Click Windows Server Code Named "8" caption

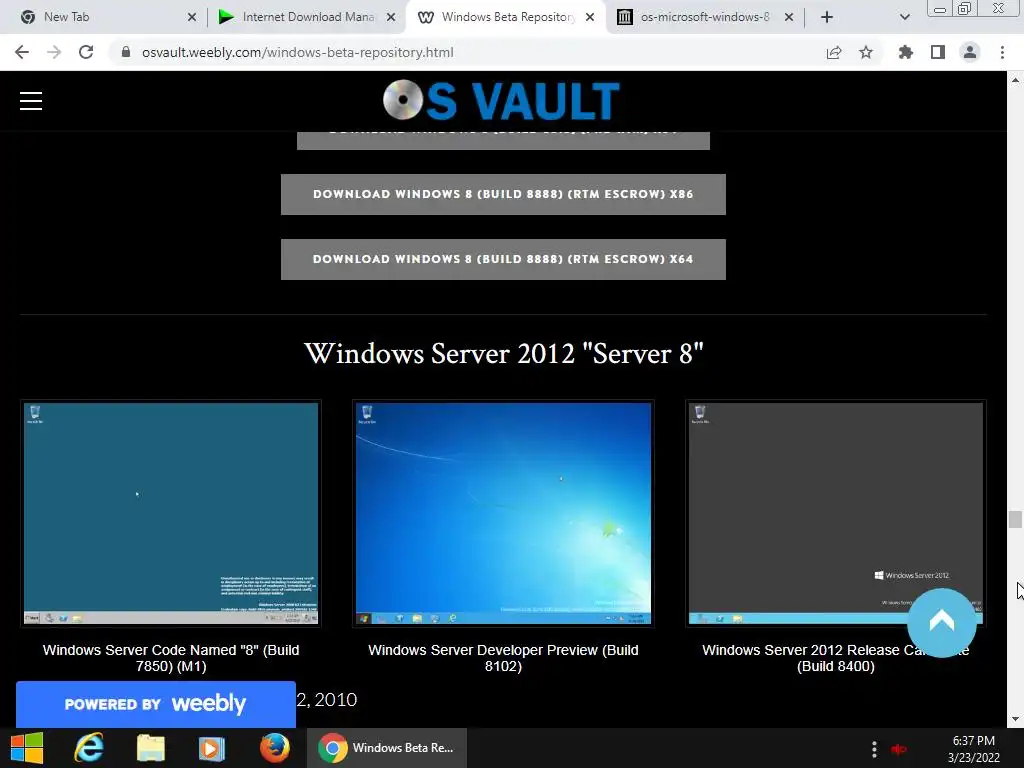(x=171, y=658)
